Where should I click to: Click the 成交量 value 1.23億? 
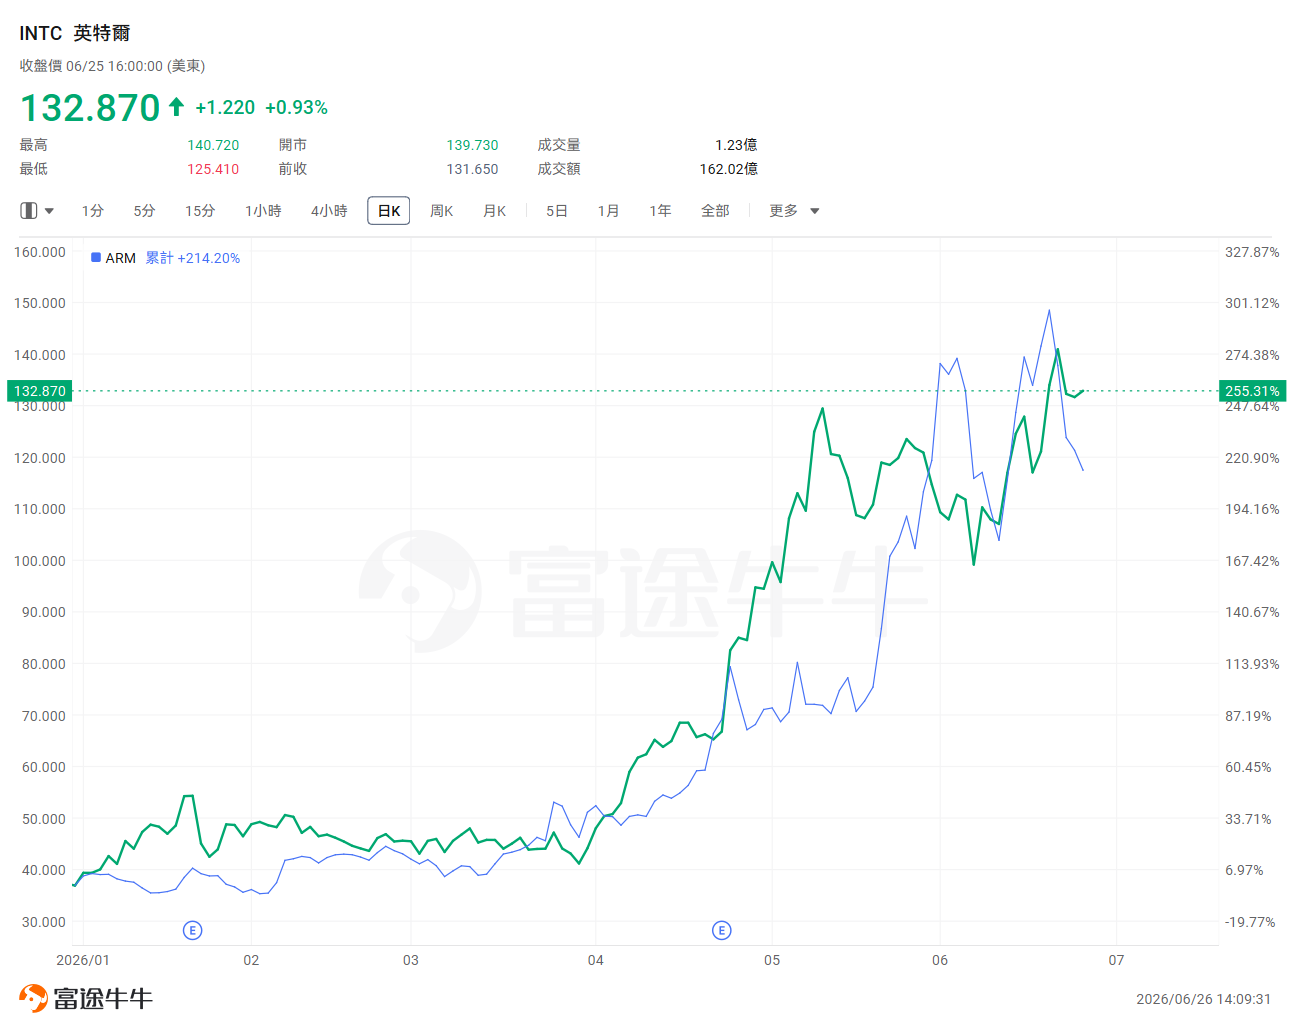[x=736, y=145]
